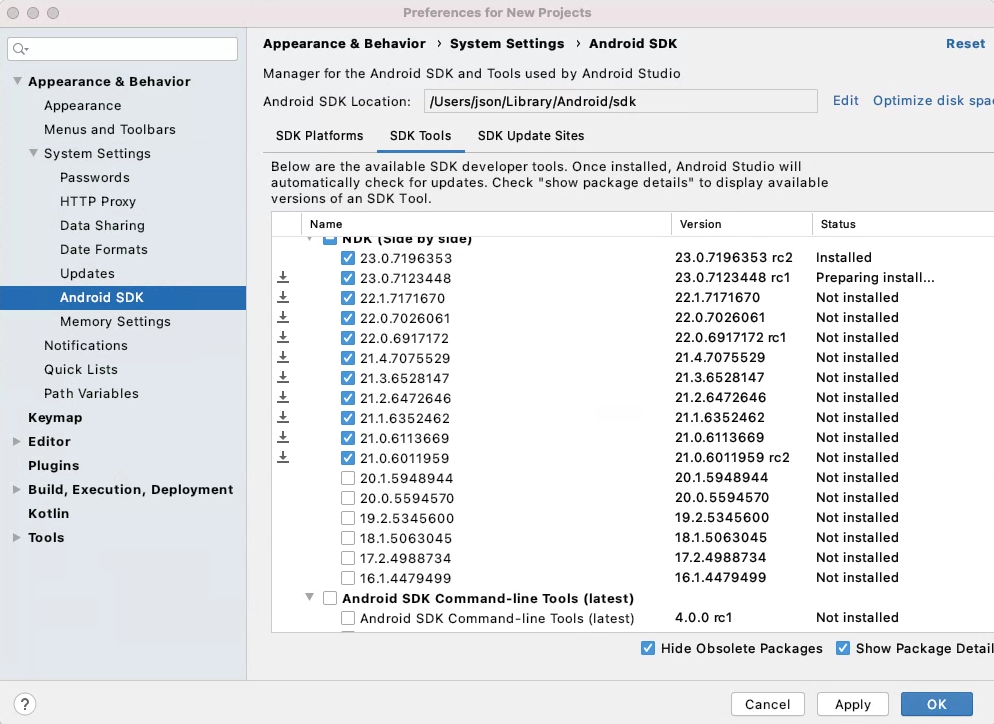Screen dimensions: 994x724
Task: Expand the Editor settings section
Action: [x=16, y=441]
